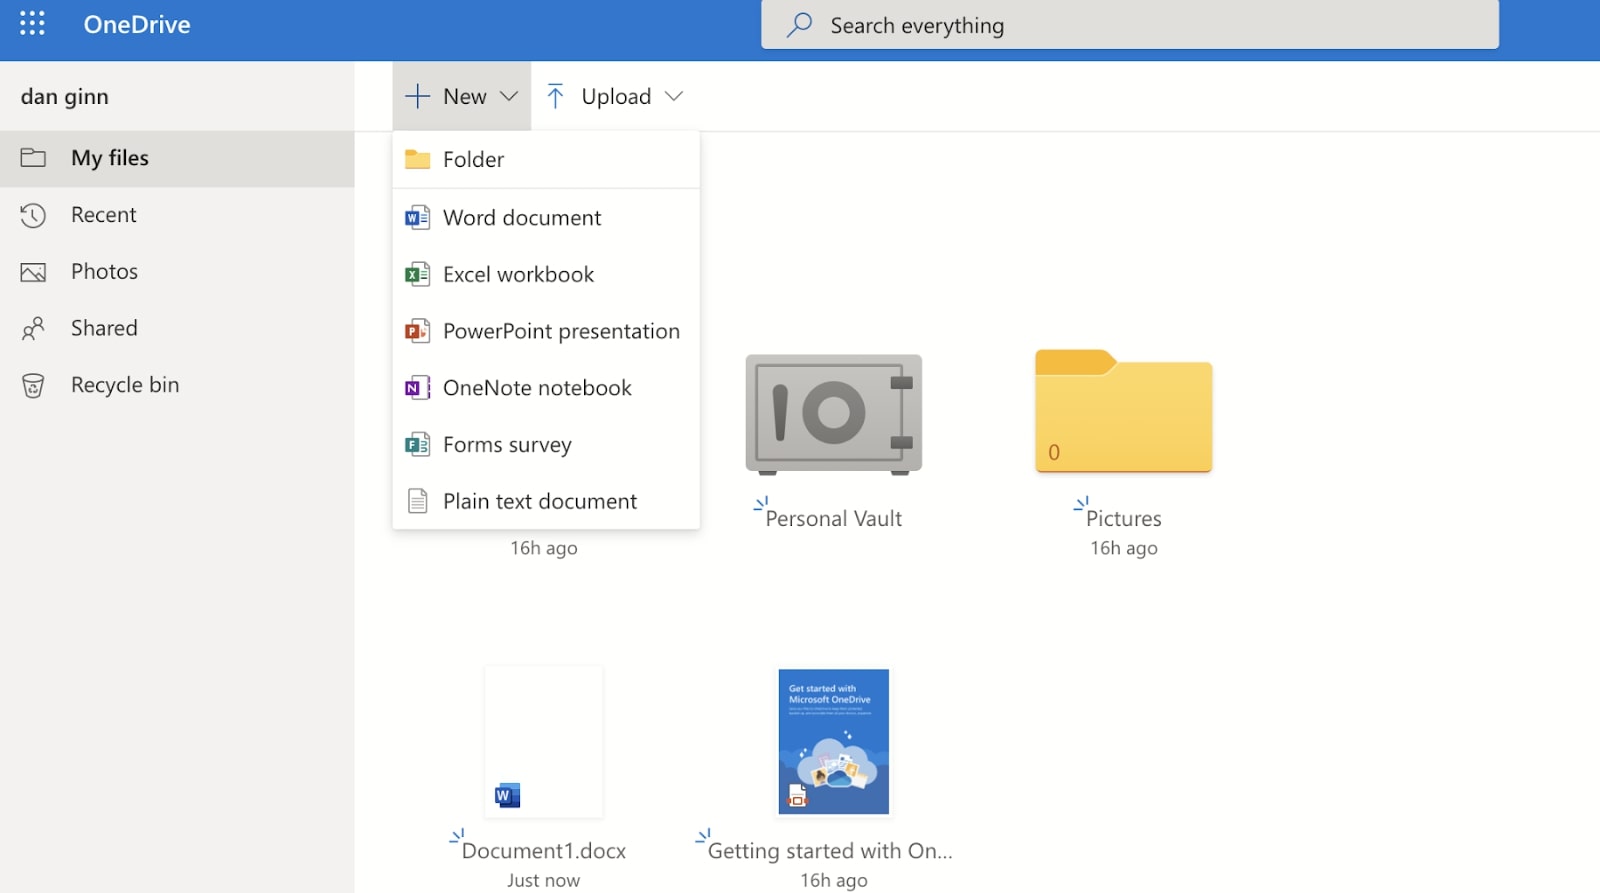
Task: Click Word badge on Document1 thumbnail
Action: pos(507,796)
